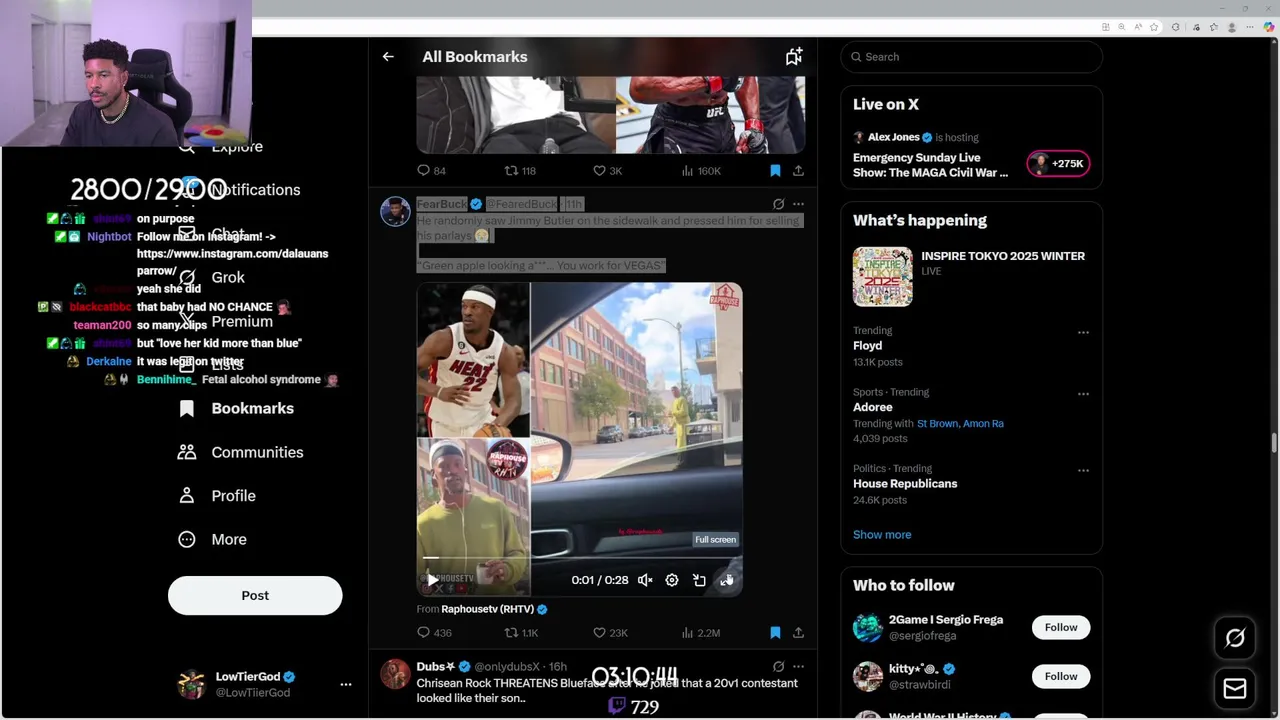Open 2Game I Sergio Frega profile

[x=945, y=620]
